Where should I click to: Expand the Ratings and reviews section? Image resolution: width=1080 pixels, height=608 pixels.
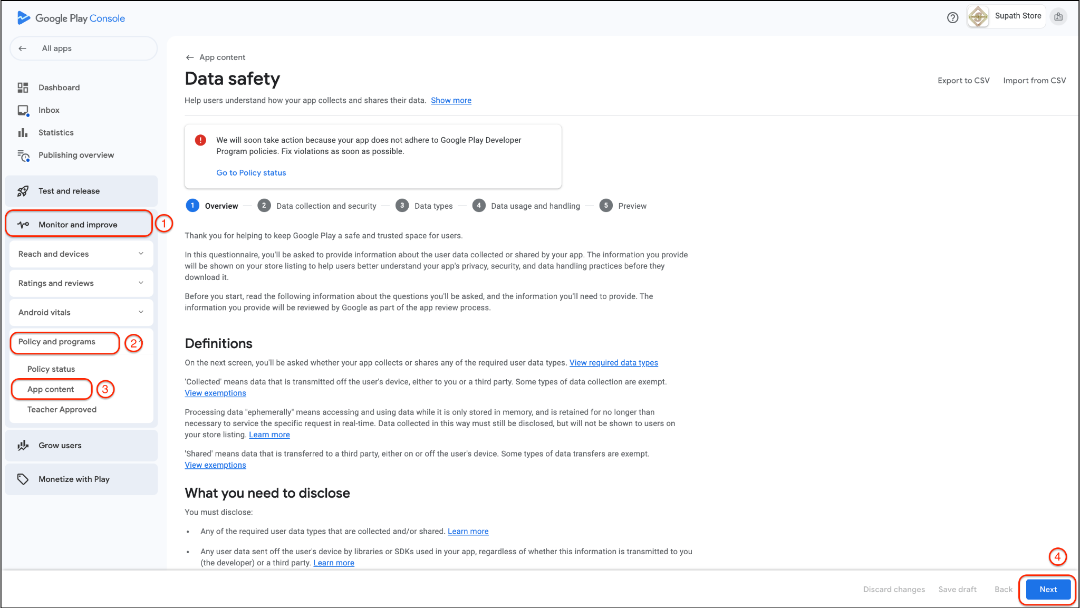click(x=141, y=283)
